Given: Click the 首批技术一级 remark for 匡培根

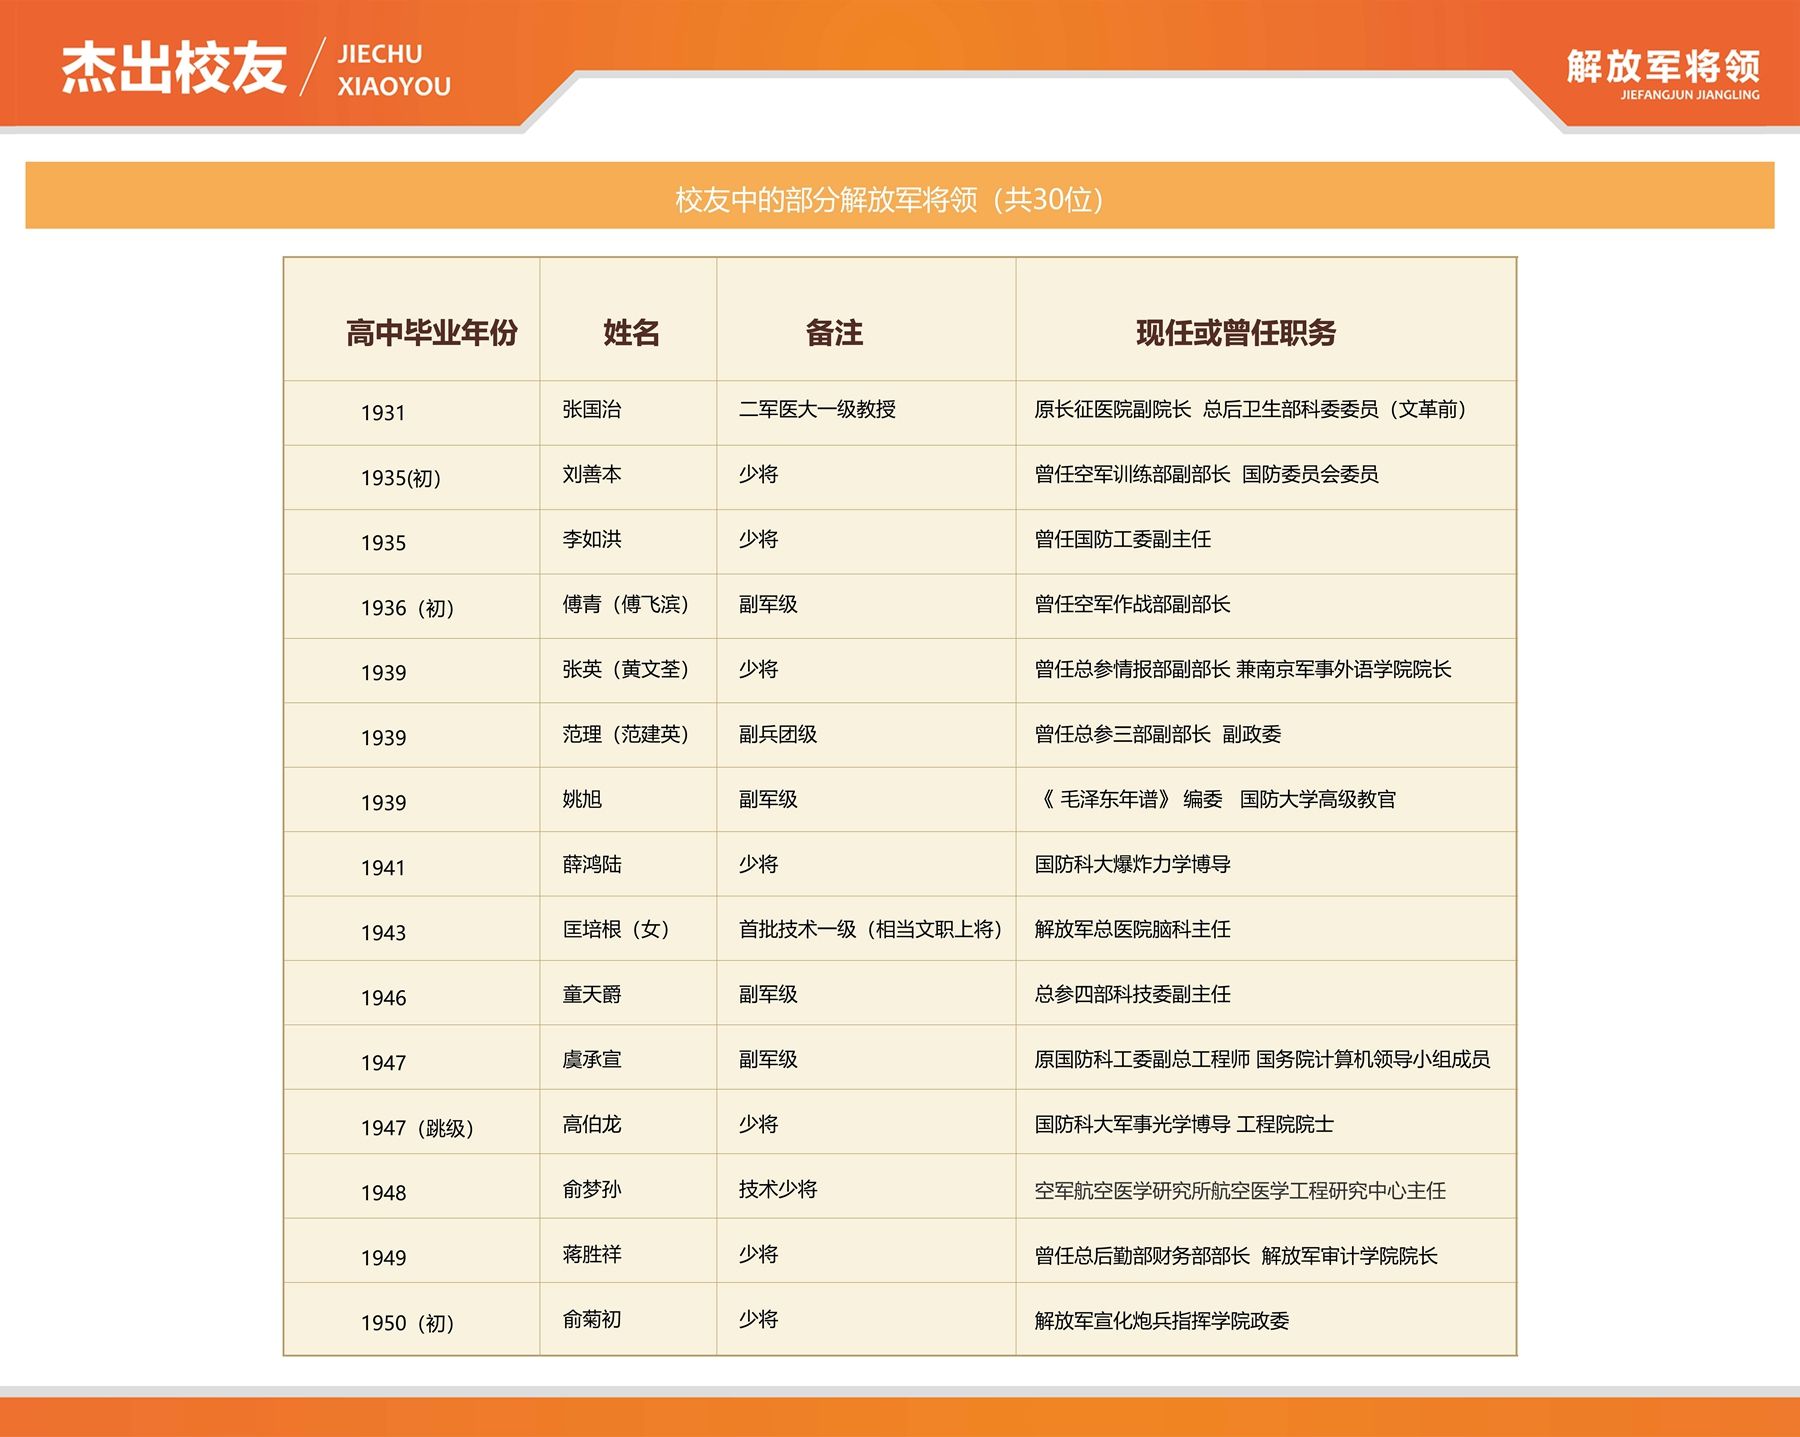Looking at the screenshot, I should [870, 930].
